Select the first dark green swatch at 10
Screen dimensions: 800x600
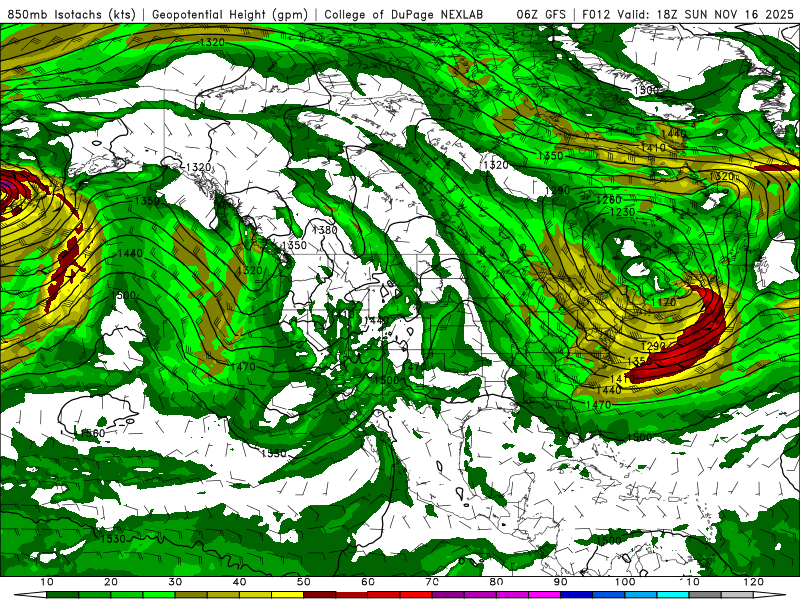[x=62, y=595]
